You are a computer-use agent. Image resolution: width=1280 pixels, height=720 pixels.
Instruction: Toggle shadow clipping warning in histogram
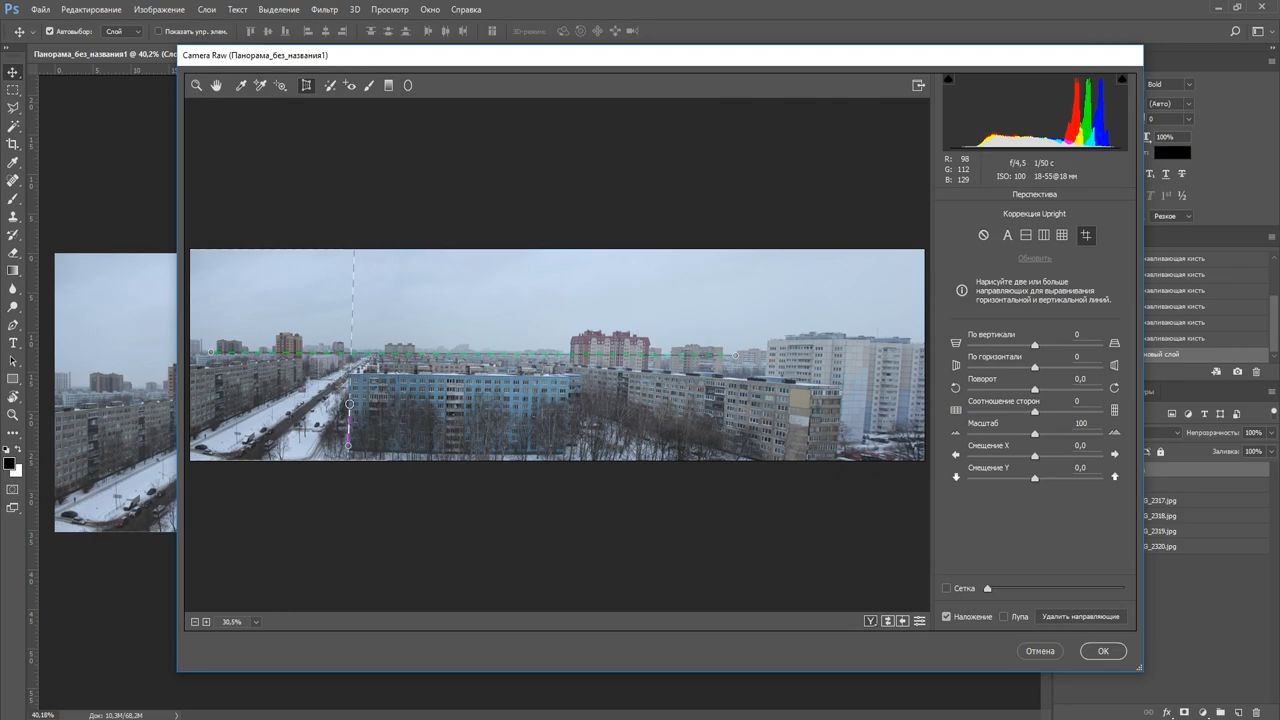click(x=949, y=79)
